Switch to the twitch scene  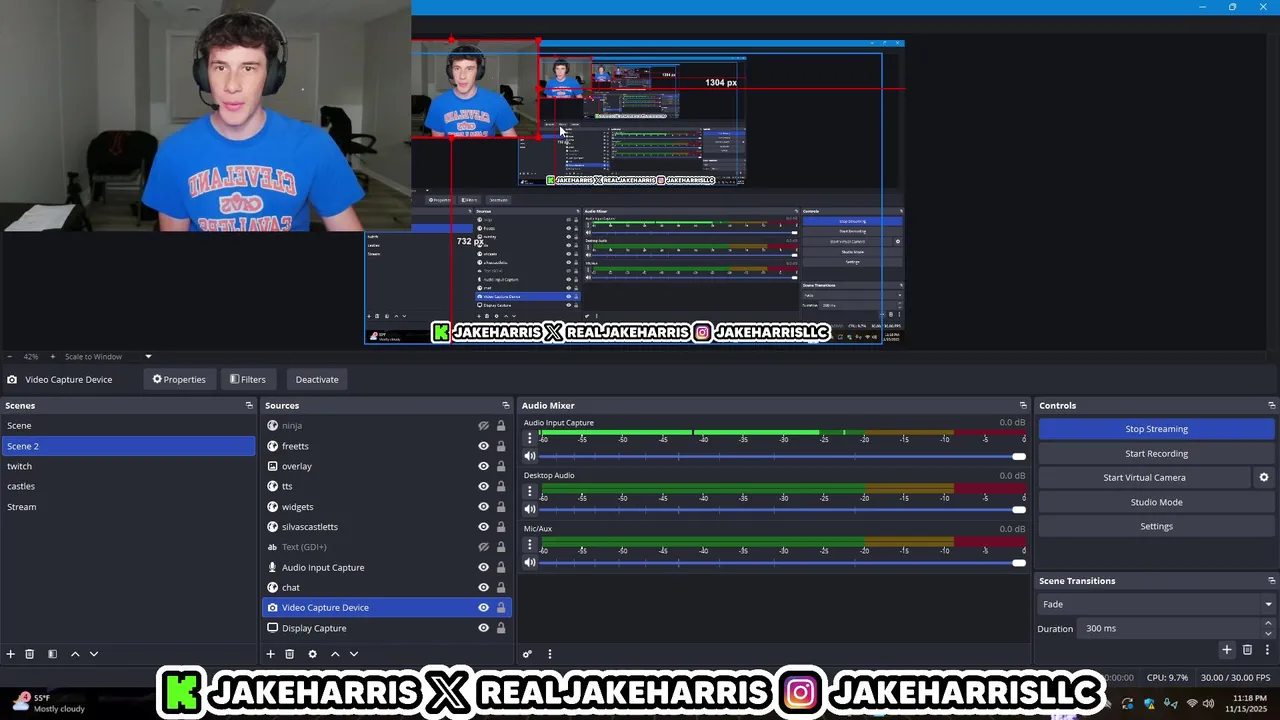pyautogui.click(x=128, y=466)
